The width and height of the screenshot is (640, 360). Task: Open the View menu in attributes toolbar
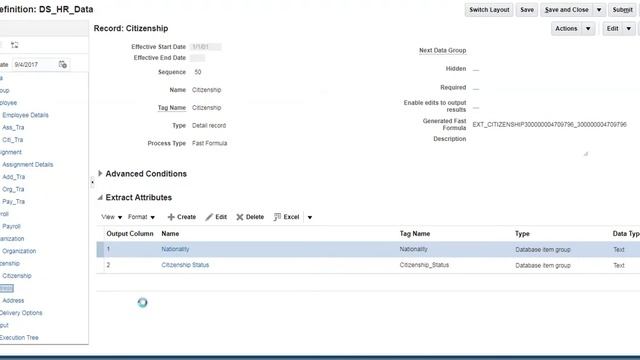coord(111,217)
